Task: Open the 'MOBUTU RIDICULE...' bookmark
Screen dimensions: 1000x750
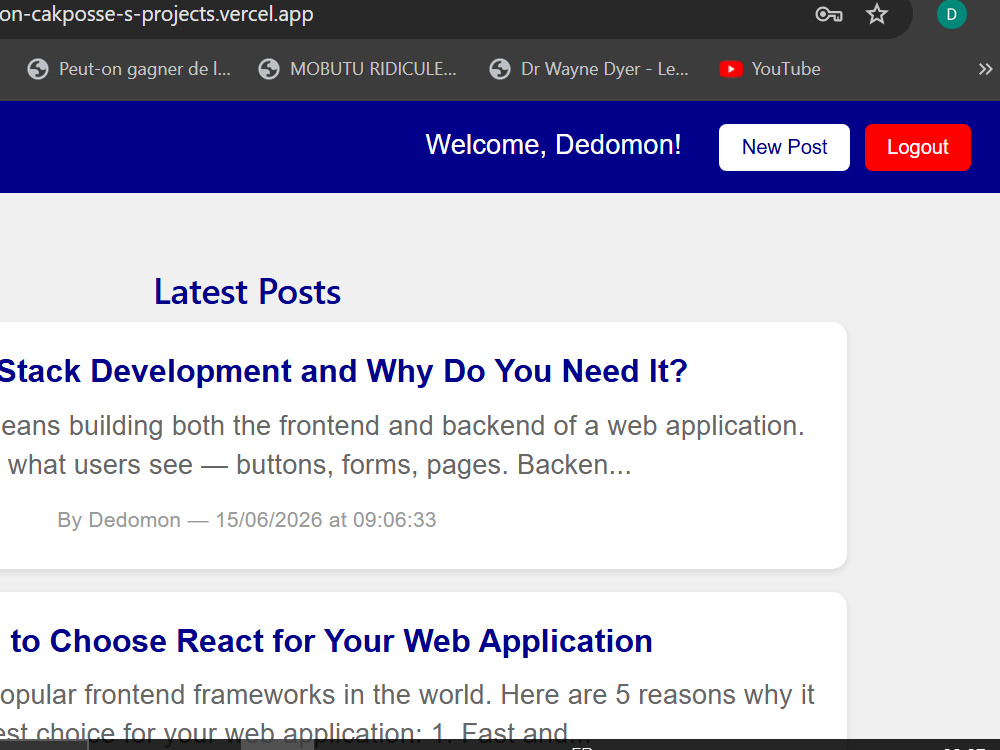Action: 358,69
